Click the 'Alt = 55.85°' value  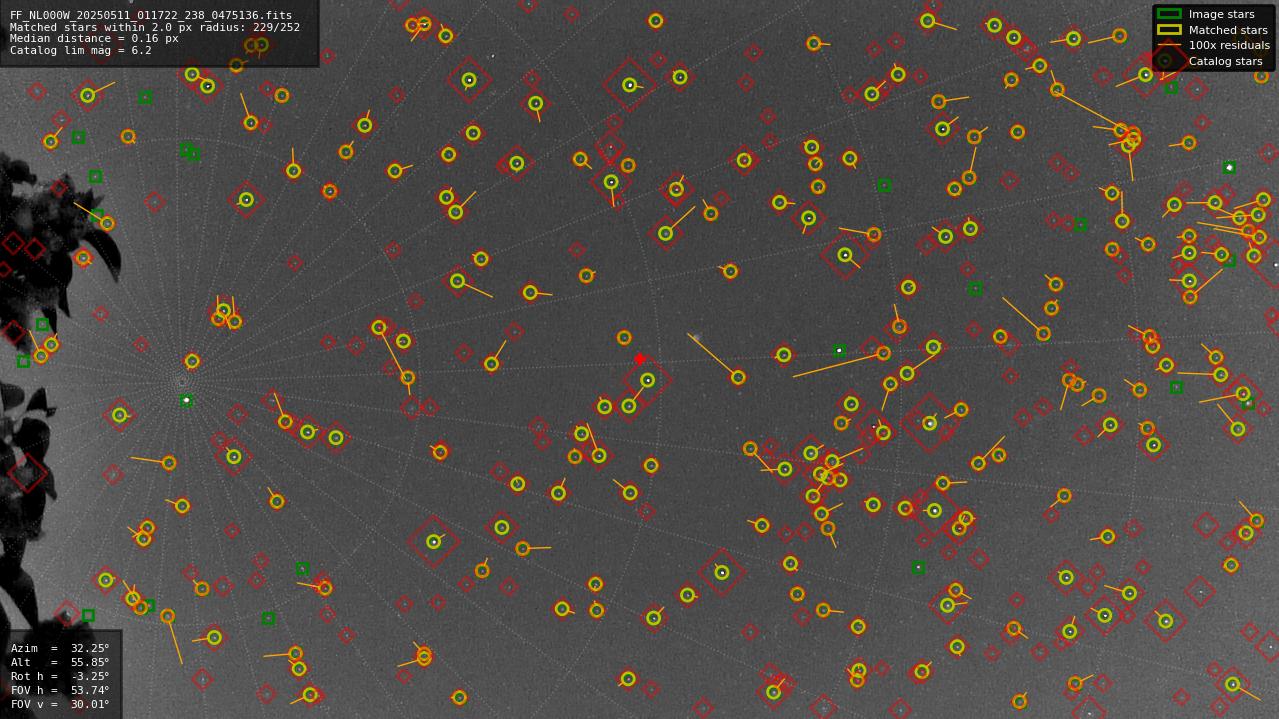point(60,663)
